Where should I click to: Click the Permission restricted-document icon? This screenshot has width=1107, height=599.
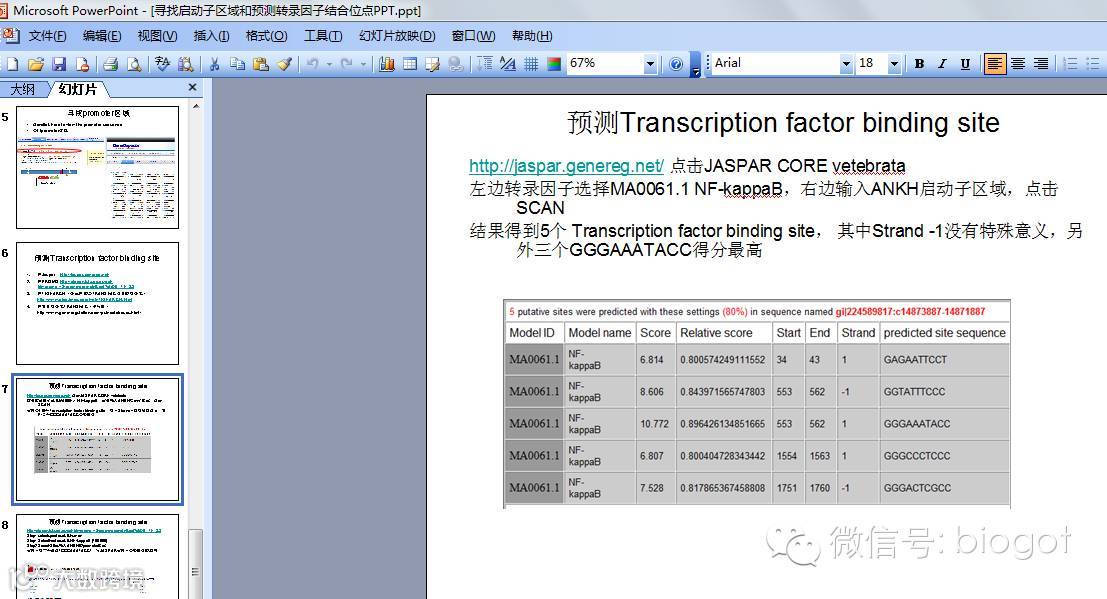pos(83,64)
